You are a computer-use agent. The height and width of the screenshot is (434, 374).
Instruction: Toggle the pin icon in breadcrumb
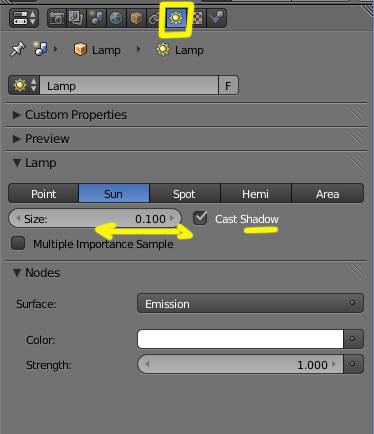[x=18, y=49]
